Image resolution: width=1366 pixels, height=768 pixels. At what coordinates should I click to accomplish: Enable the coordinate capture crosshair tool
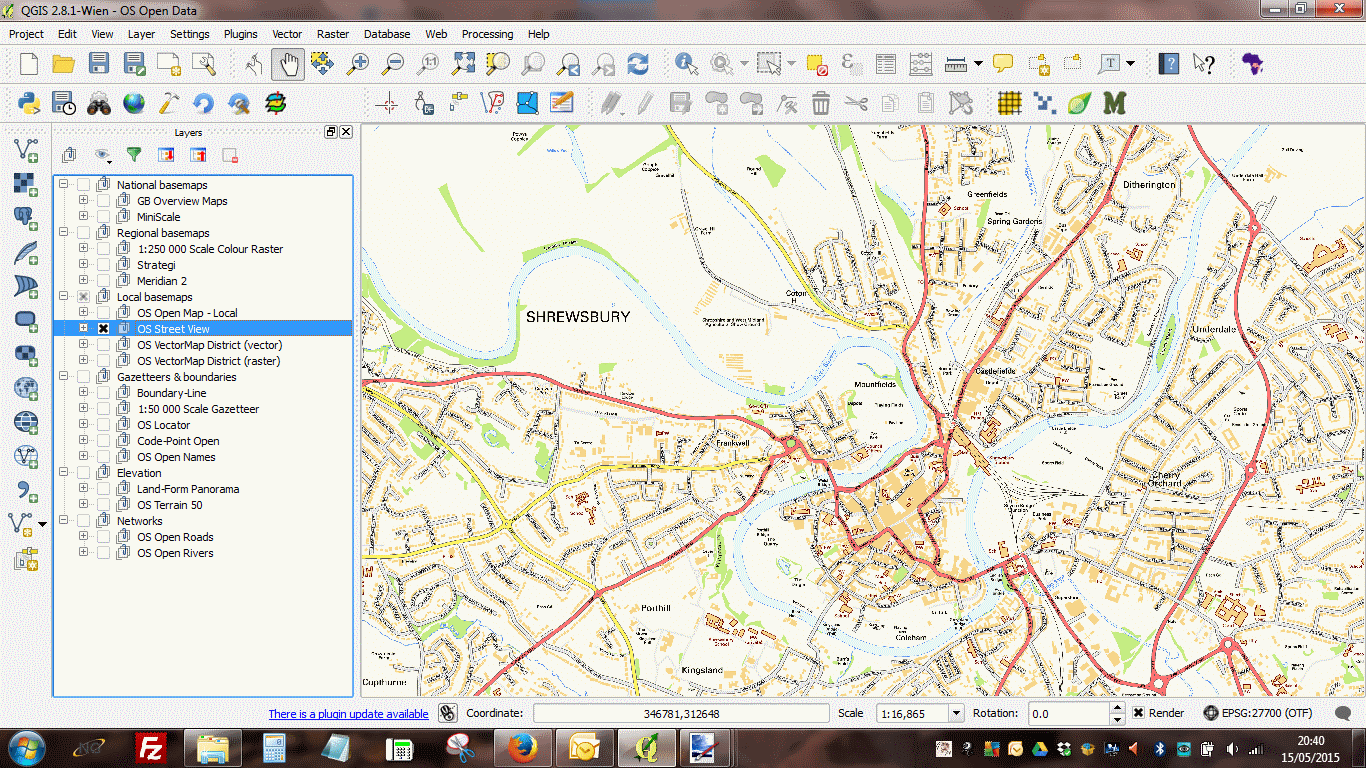click(x=388, y=102)
